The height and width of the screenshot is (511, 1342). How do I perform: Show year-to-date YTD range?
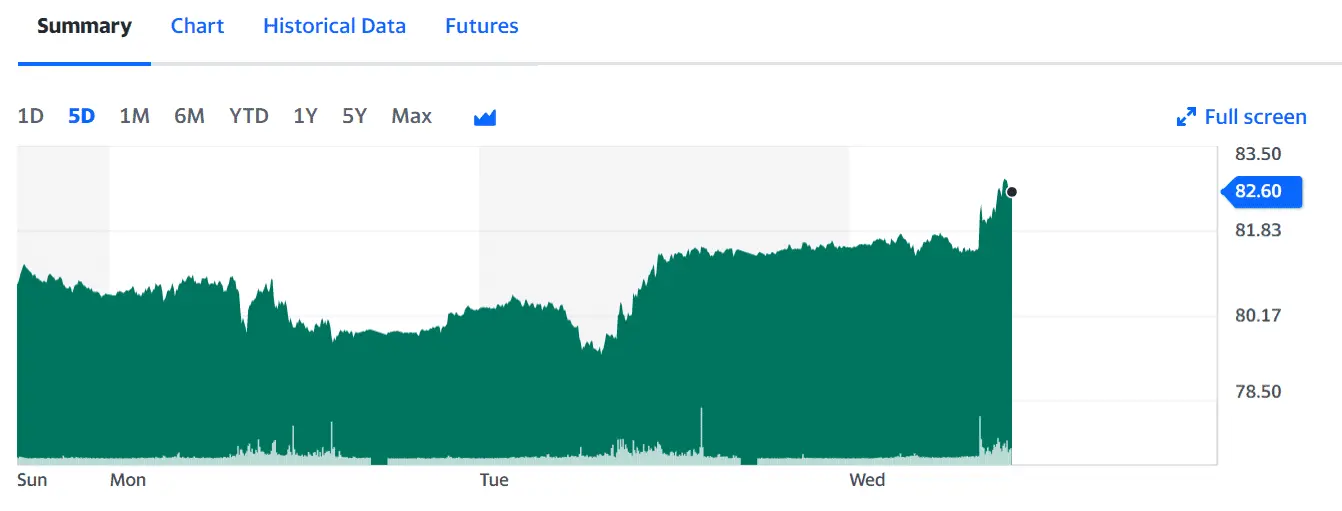click(249, 116)
